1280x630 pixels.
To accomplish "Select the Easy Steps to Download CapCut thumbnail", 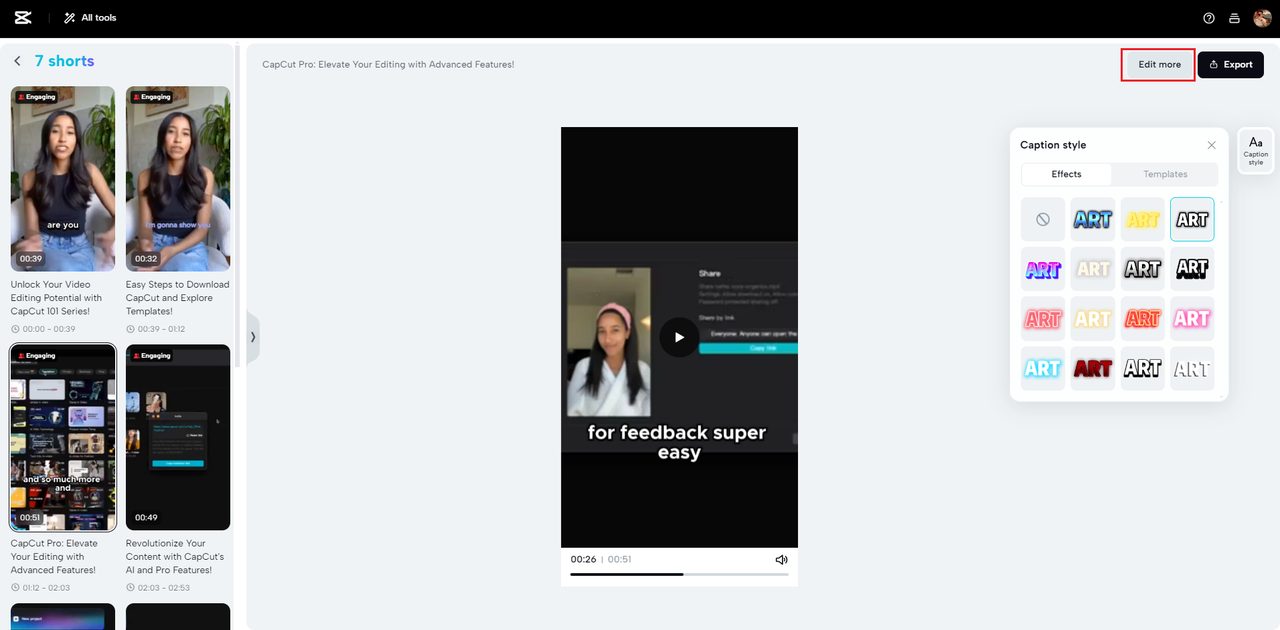I will click(x=178, y=179).
